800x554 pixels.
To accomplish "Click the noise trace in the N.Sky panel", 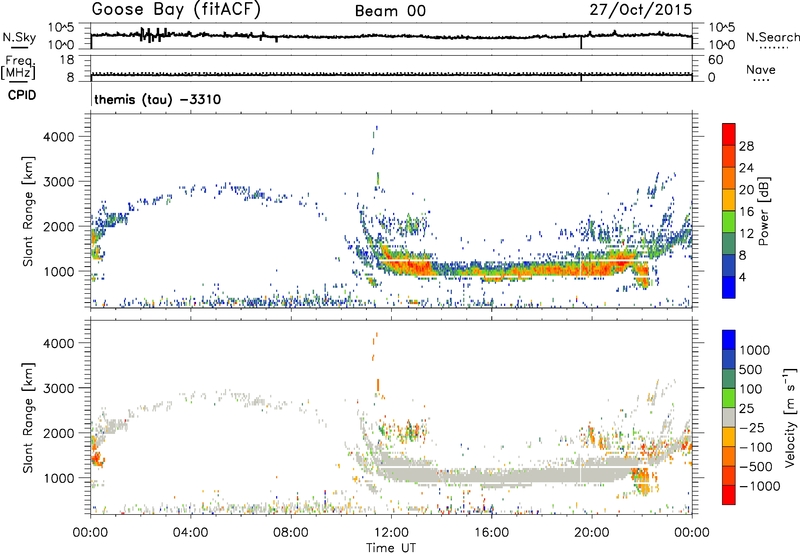I will [391, 36].
